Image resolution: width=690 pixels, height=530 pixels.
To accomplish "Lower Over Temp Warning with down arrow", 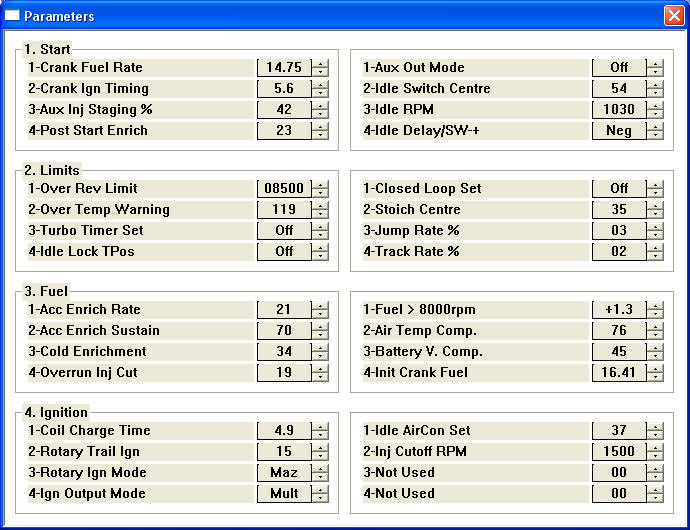I will 320,214.
